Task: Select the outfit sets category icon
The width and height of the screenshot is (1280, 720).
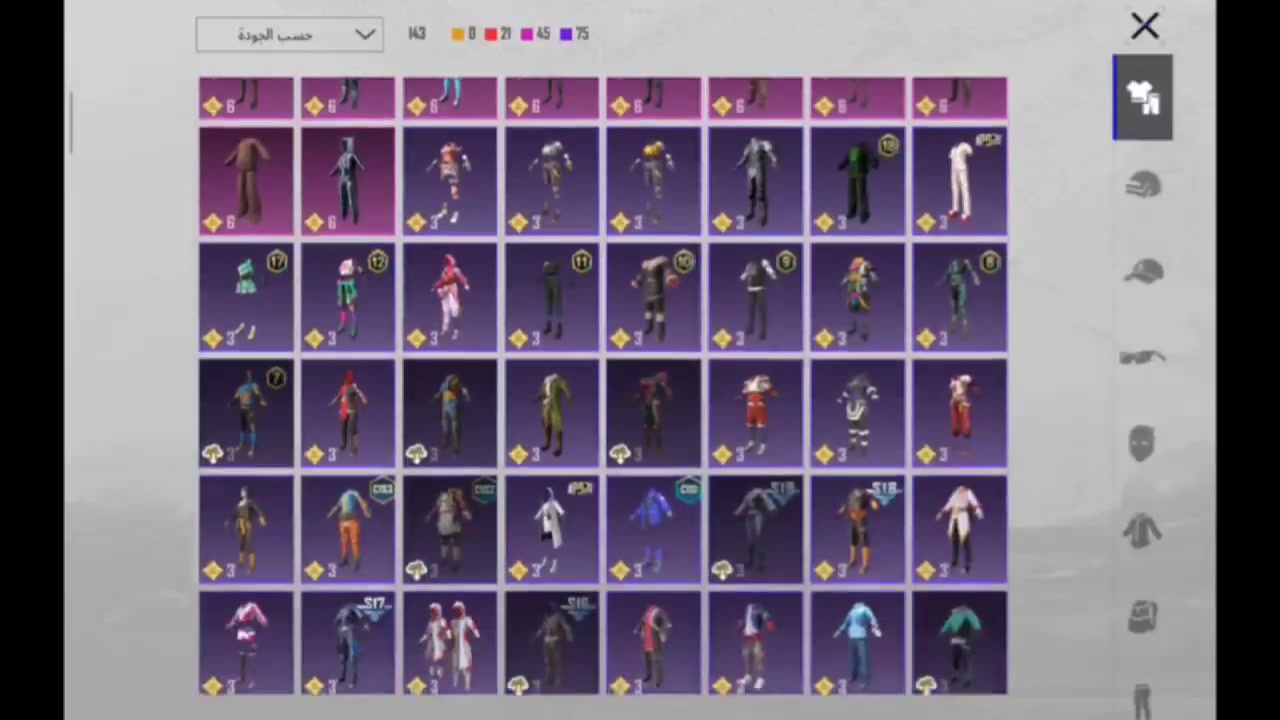Action: pos(1143,97)
